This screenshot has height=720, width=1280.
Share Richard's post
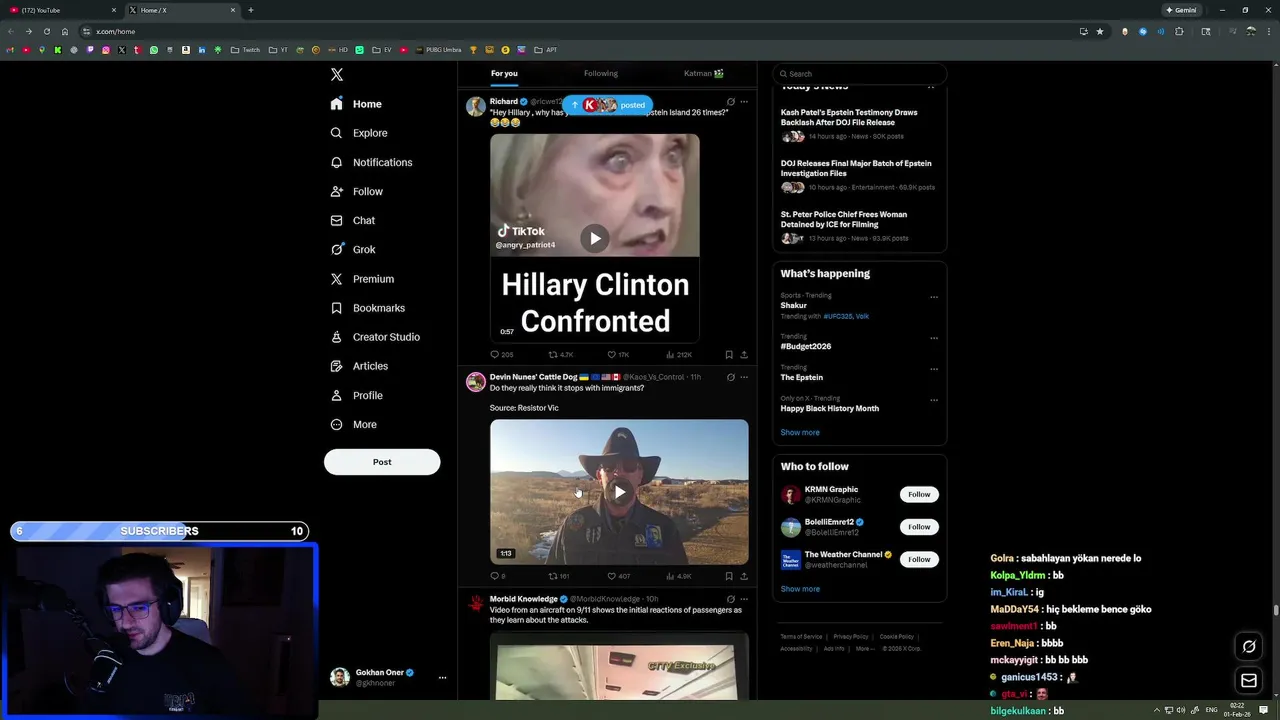pos(744,355)
